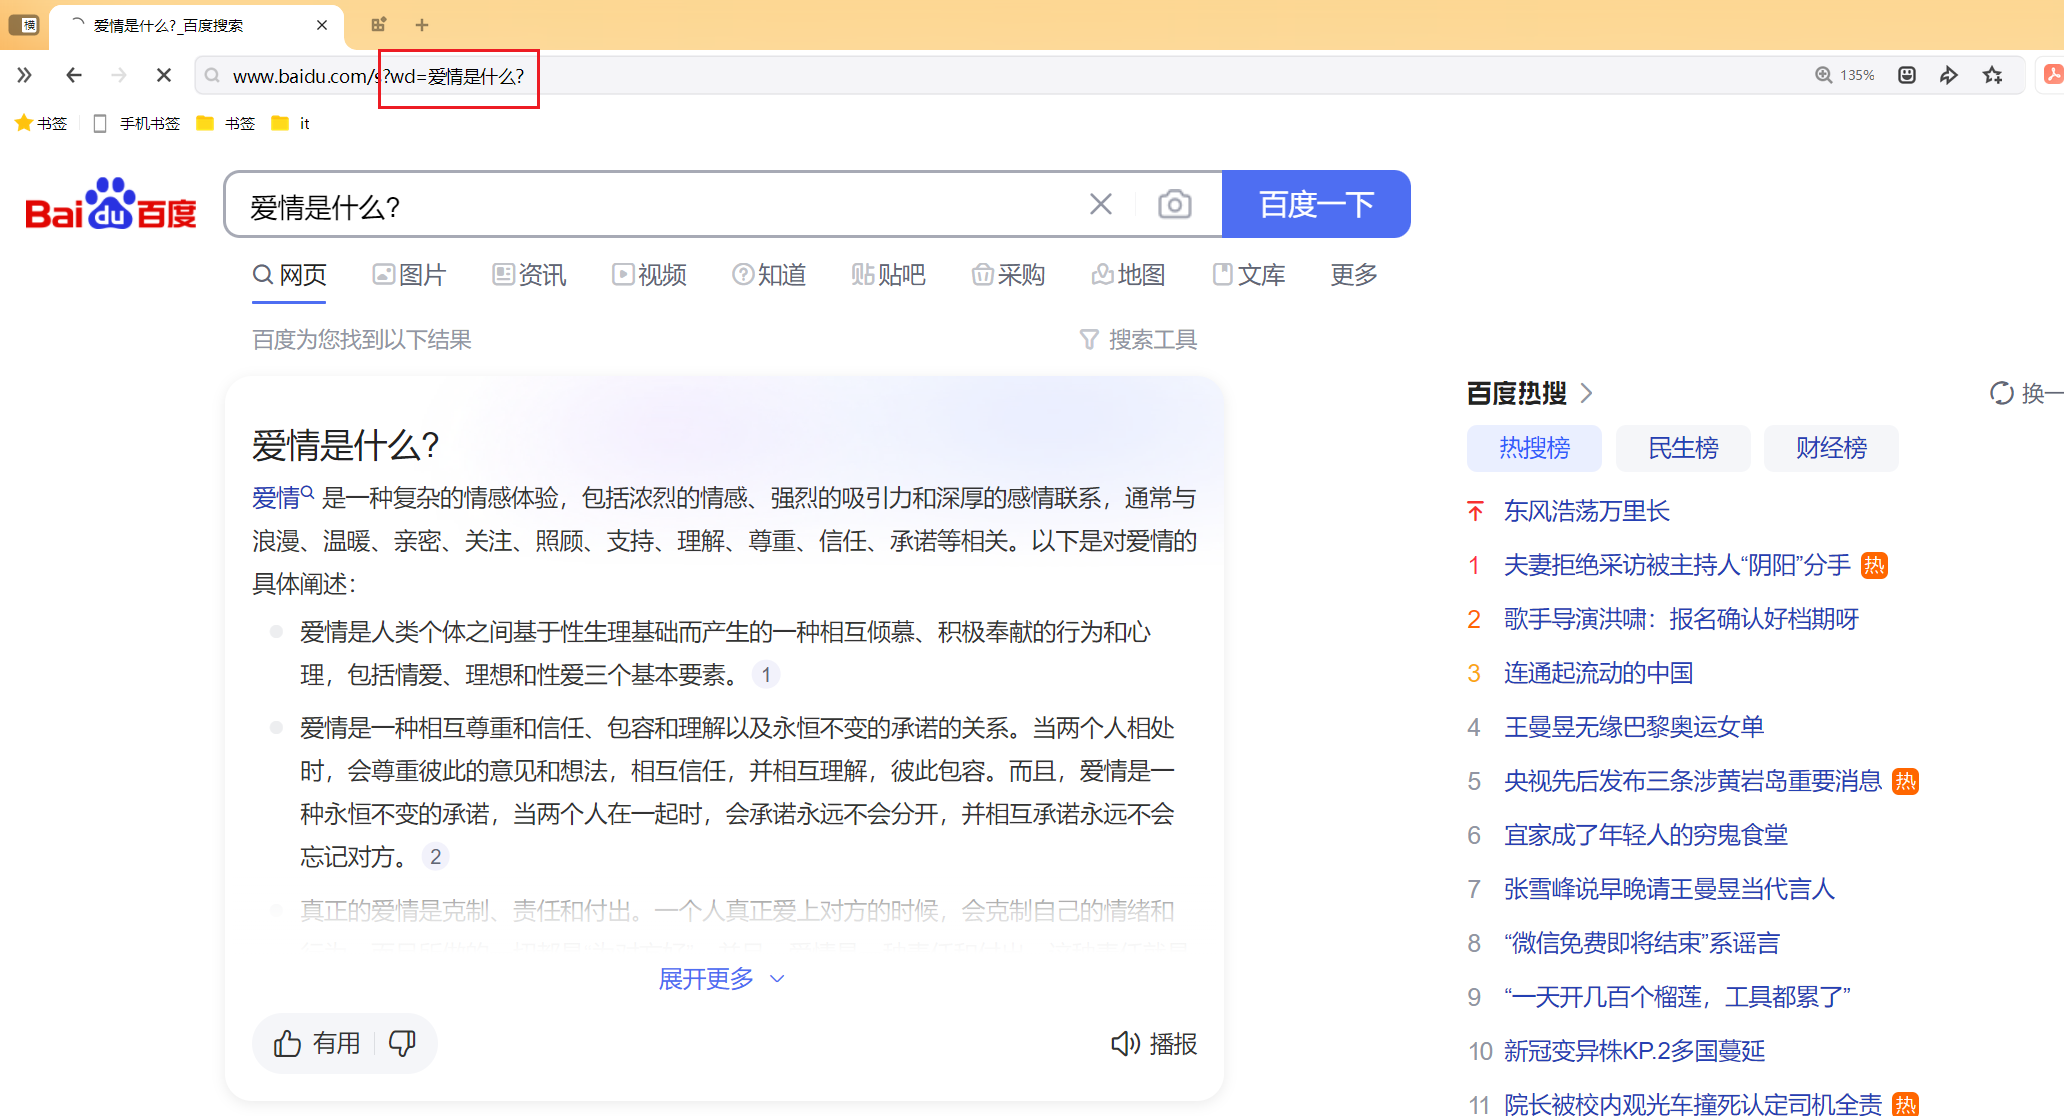Image resolution: width=2064 pixels, height=1116 pixels.
Task: Open hot topic 微信免费即将结束系谣言
Action: coord(1642,943)
